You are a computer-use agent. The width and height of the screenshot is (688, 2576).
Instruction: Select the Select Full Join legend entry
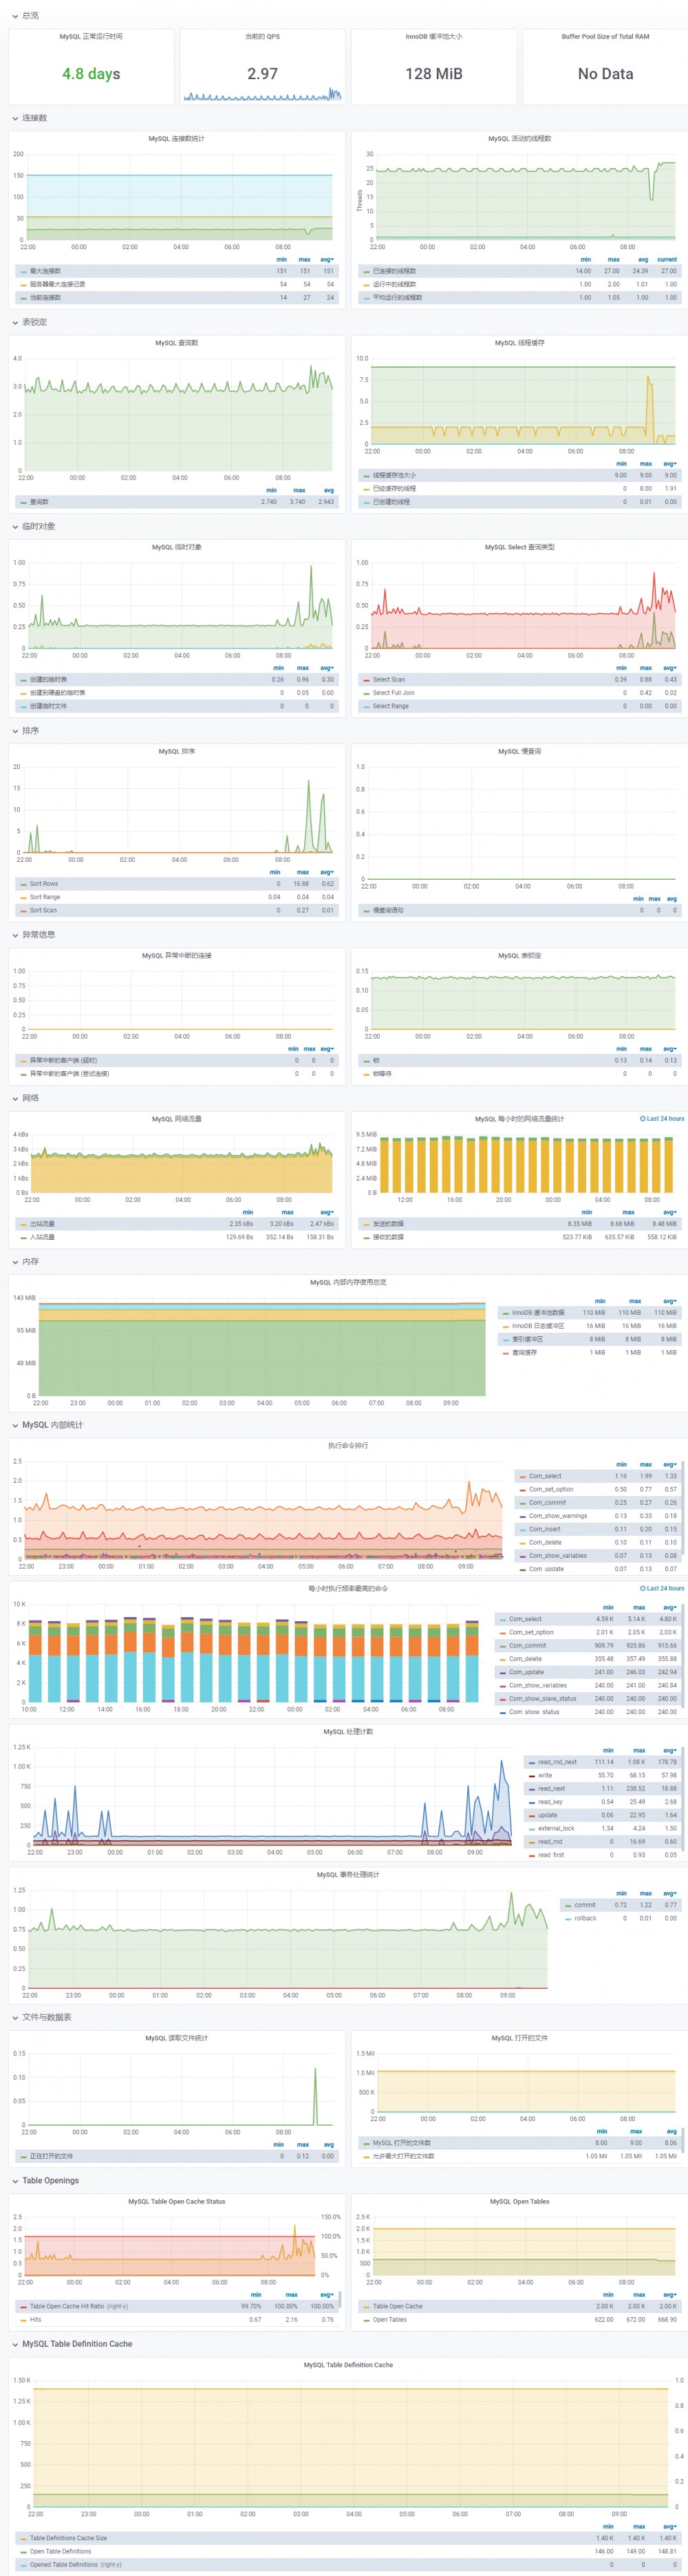[x=393, y=692]
